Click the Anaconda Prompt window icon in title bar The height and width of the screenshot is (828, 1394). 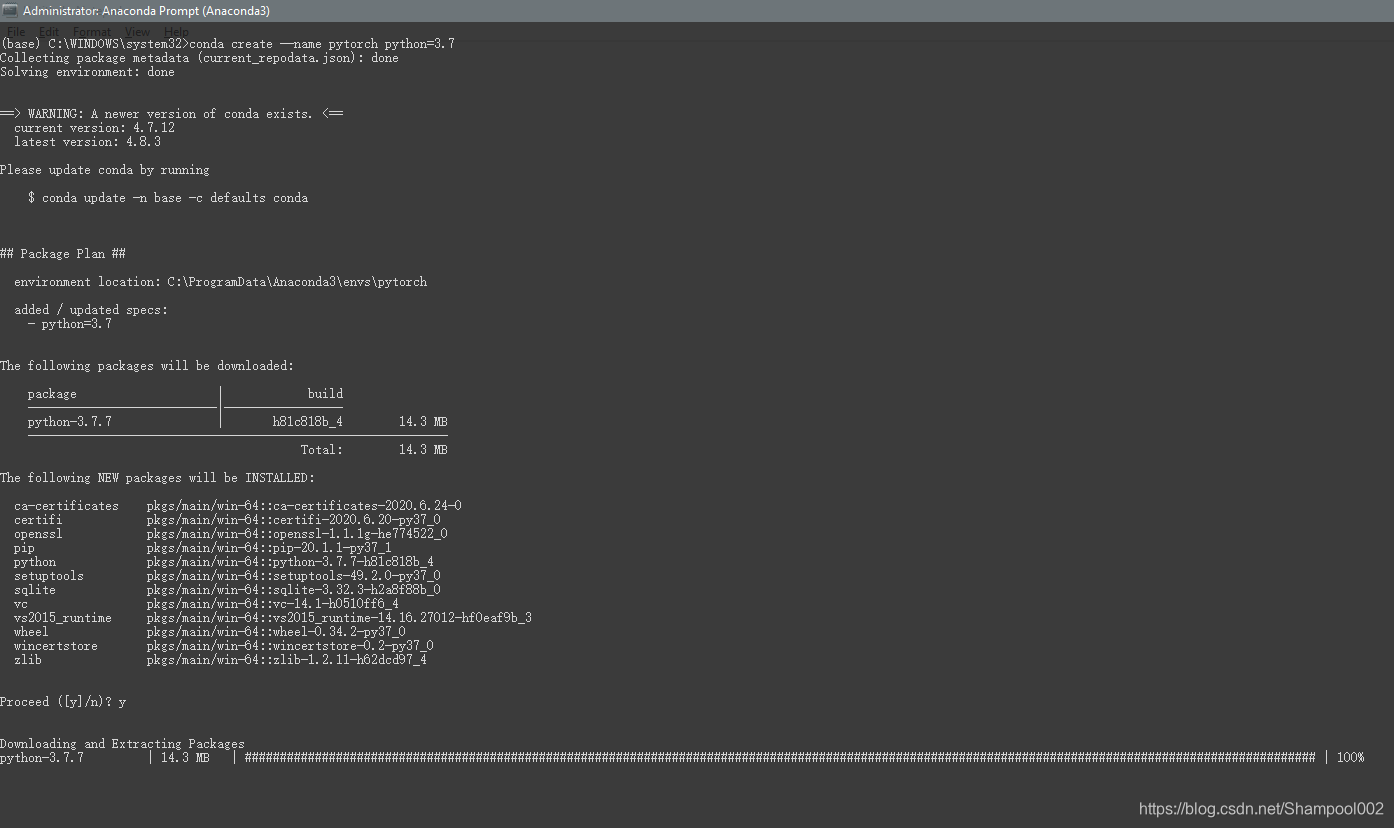click(10, 11)
